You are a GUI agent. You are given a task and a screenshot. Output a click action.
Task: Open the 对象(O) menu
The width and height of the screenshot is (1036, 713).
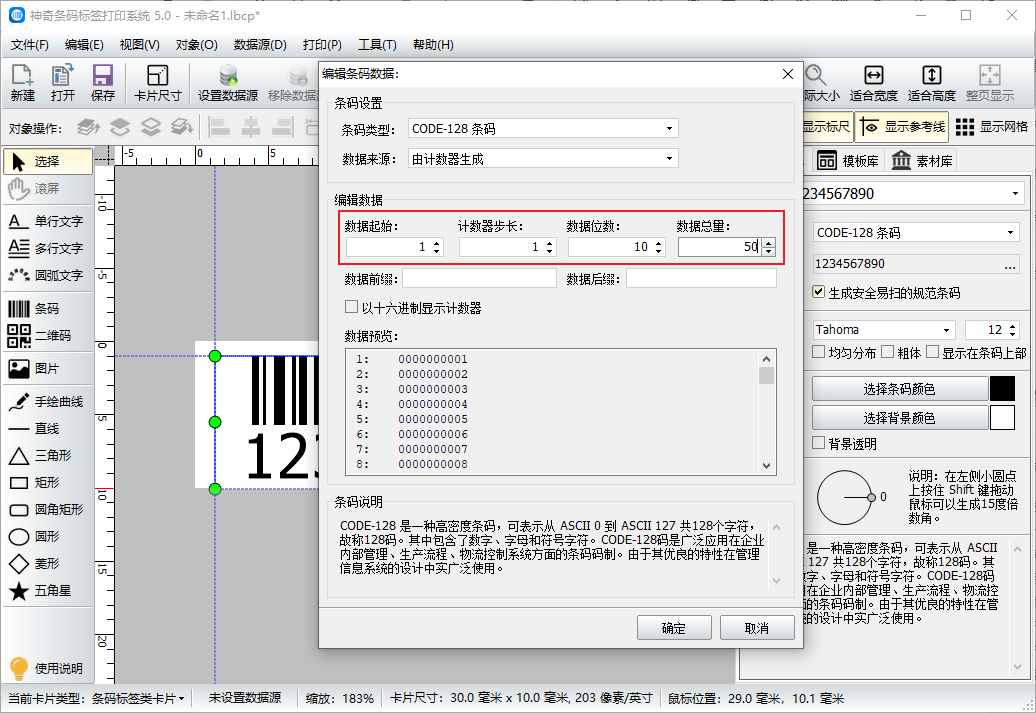[x=197, y=45]
